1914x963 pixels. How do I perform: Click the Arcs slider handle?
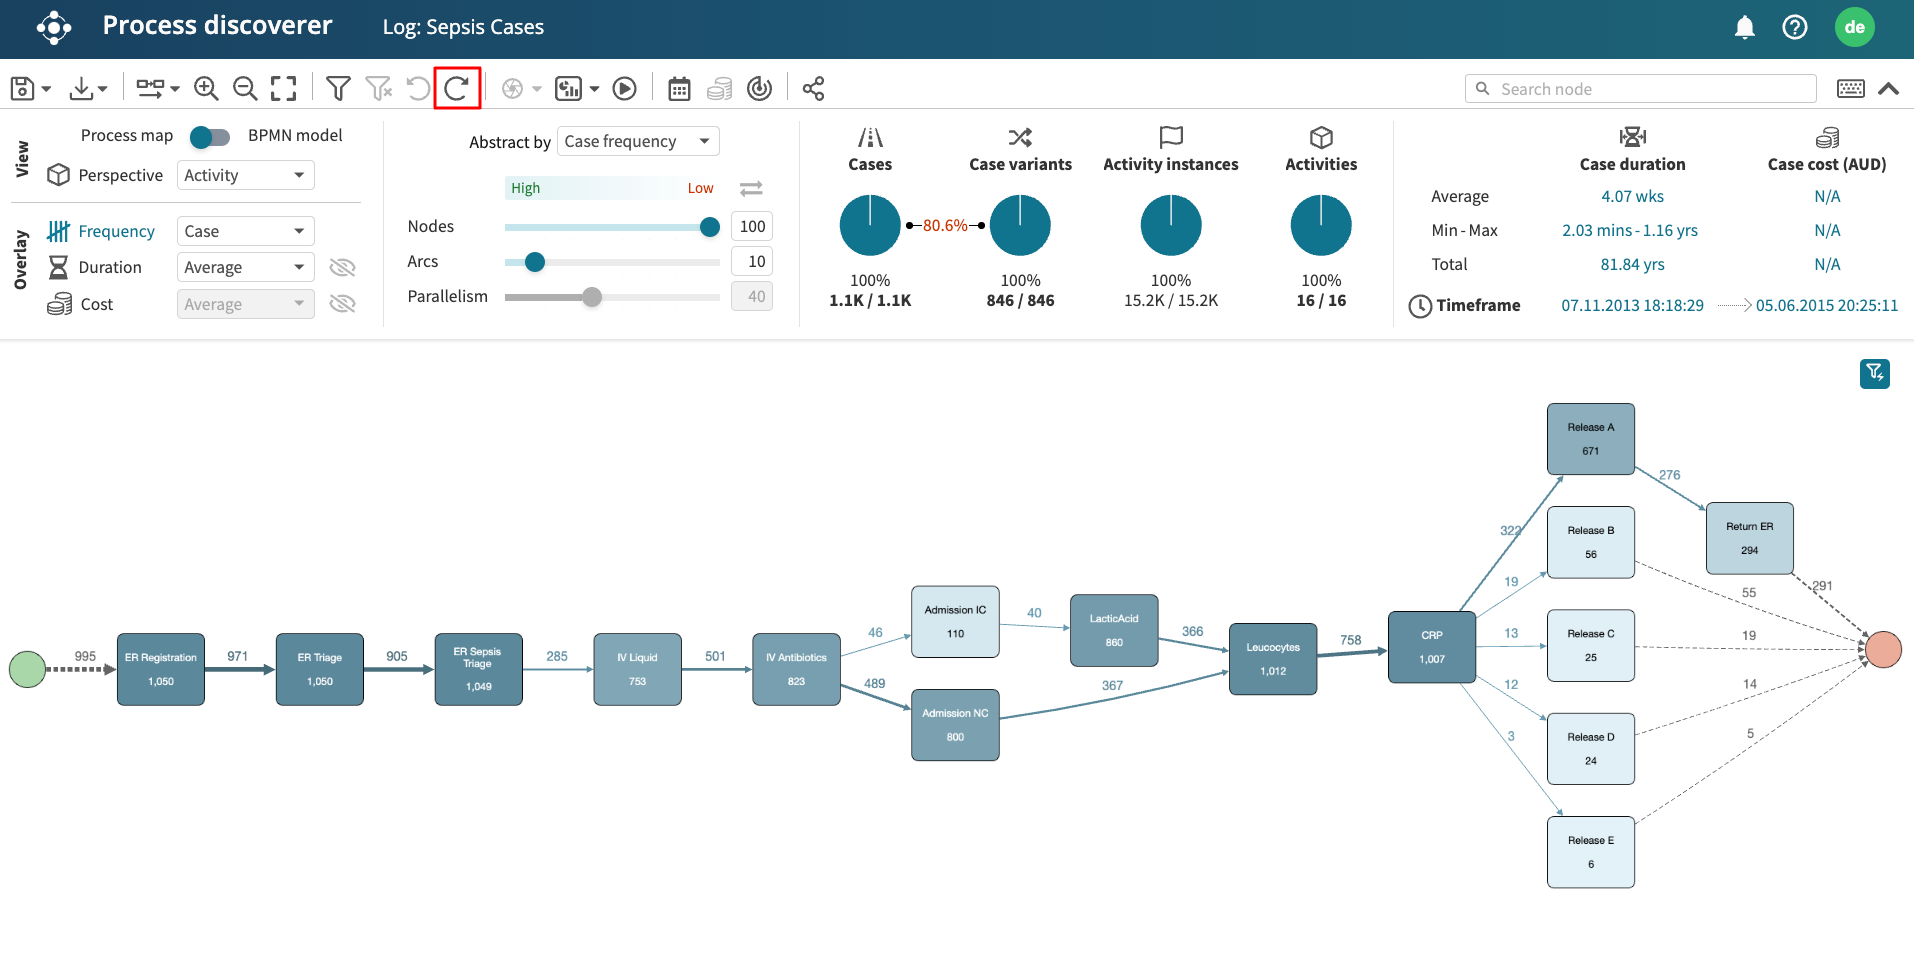click(535, 262)
